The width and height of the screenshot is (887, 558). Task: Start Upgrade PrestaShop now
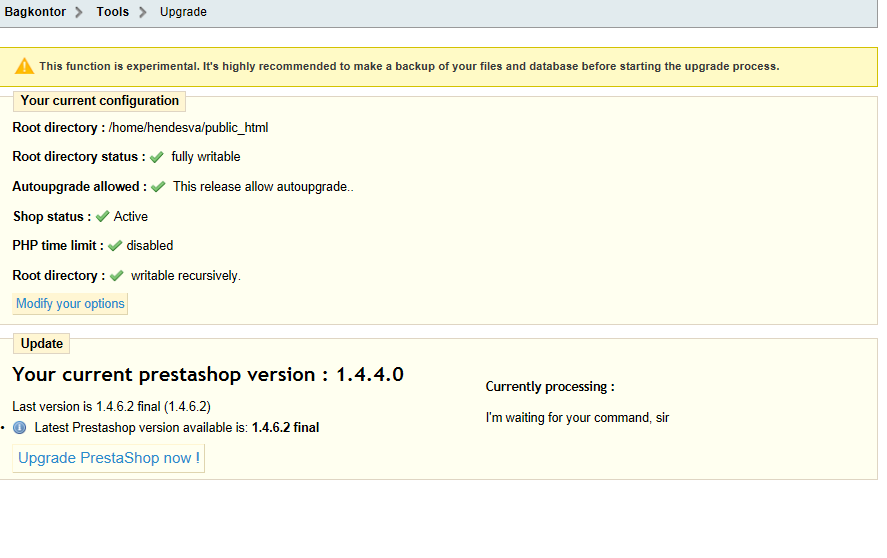click(109, 458)
